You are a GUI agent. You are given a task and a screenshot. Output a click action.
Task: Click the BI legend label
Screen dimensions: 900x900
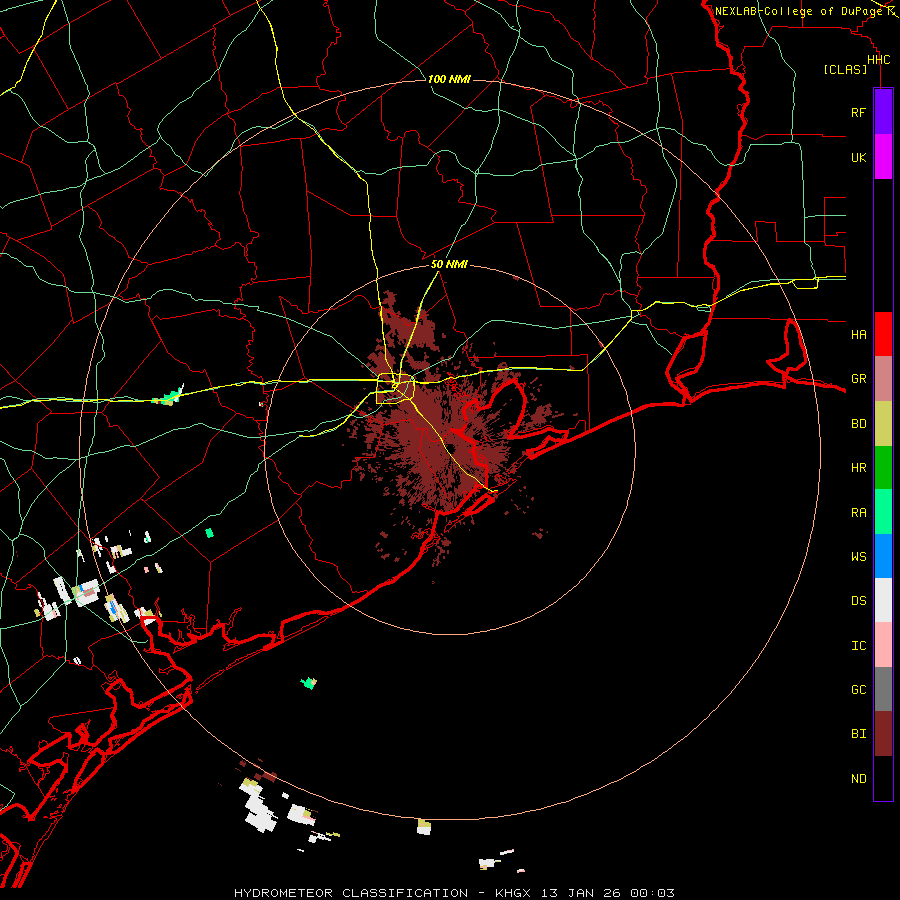[858, 734]
